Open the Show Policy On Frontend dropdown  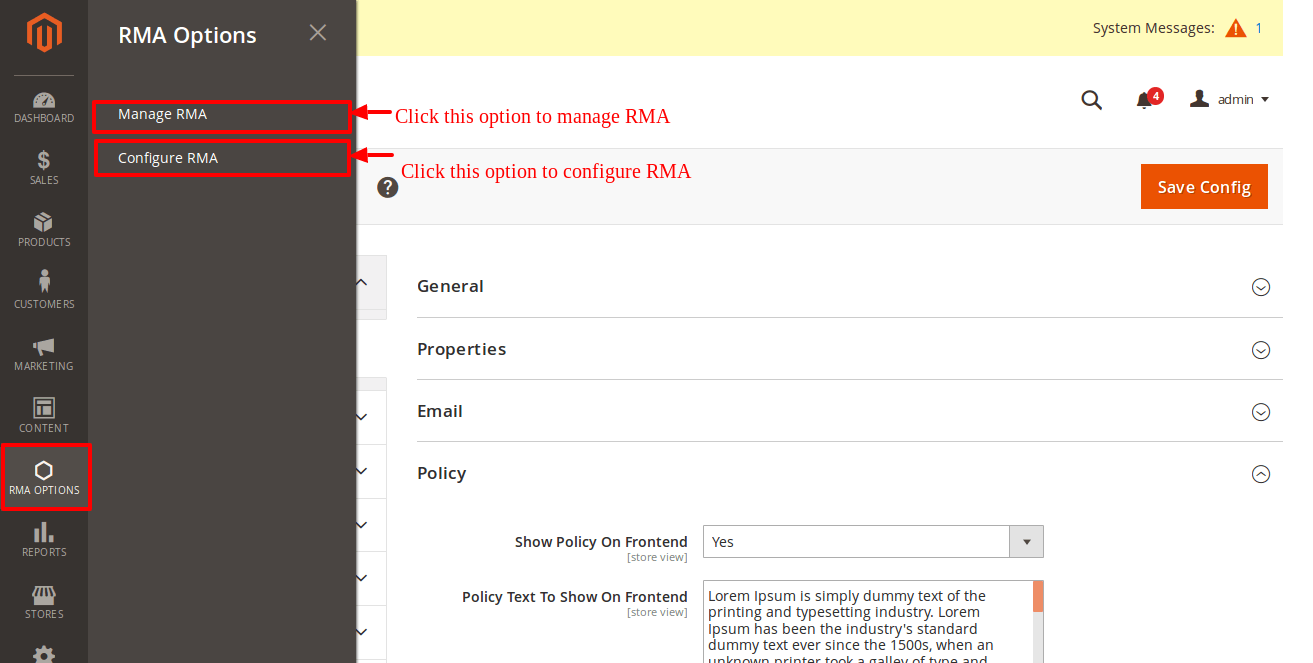click(873, 542)
